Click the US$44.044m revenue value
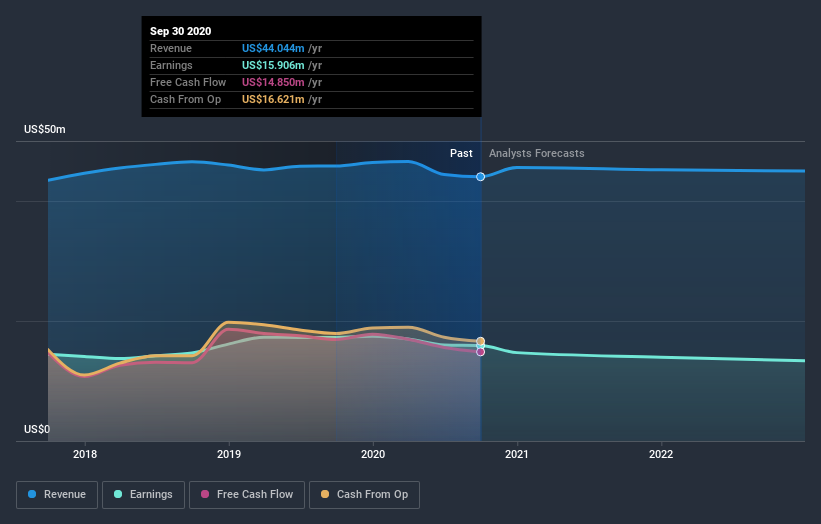The height and width of the screenshot is (524, 821). [273, 48]
